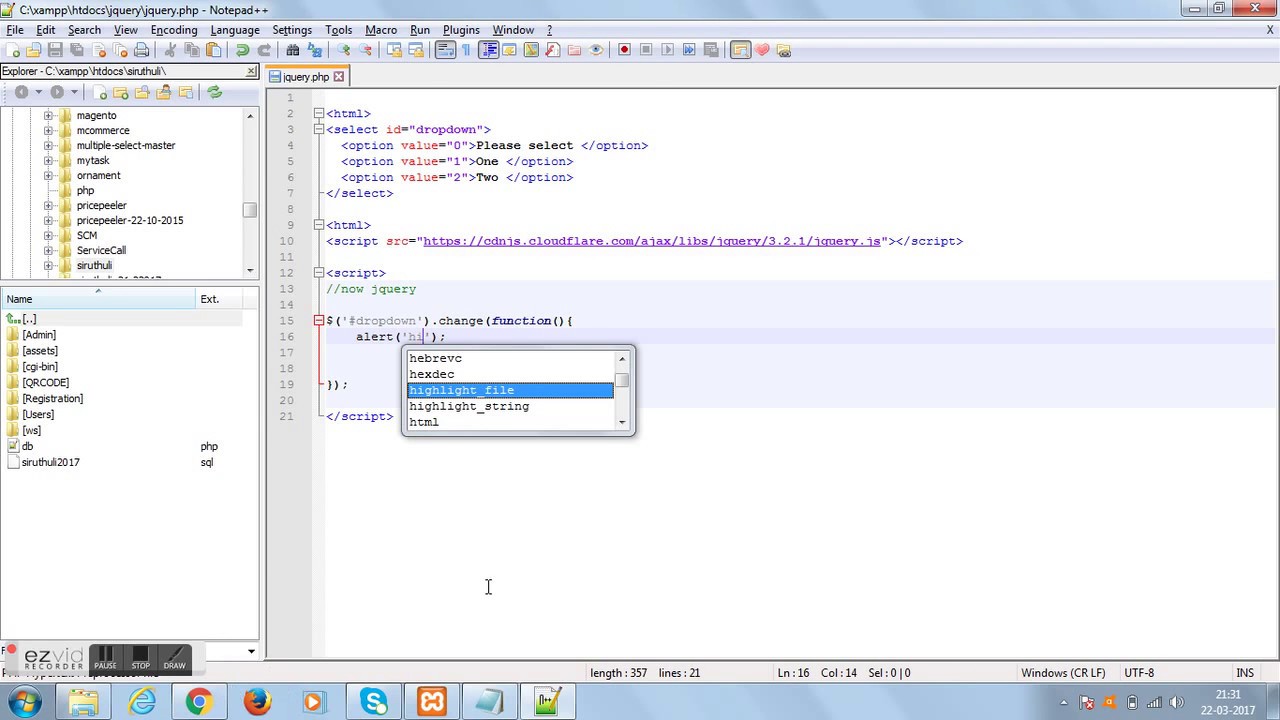Open the siruthuli2017 sql file entry
Viewport: 1280px width, 720px height.
click(x=50, y=462)
